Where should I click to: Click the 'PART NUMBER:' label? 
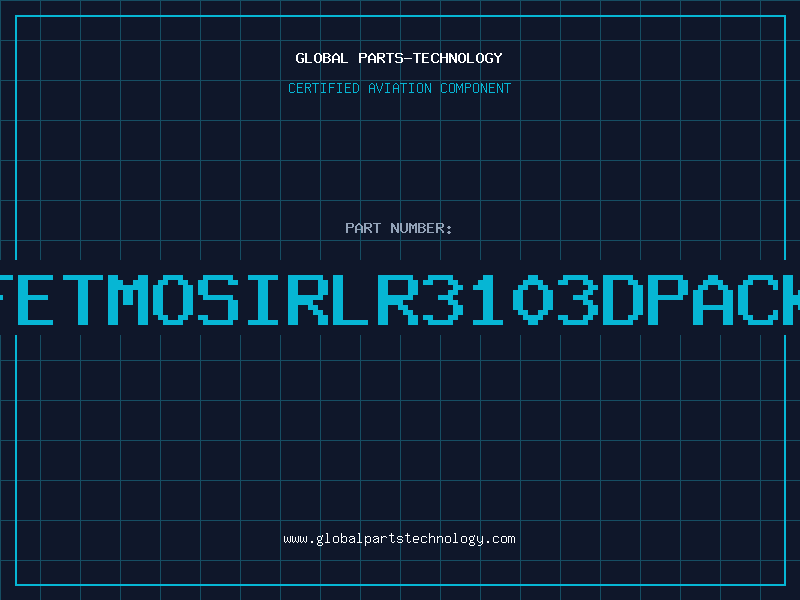tap(399, 228)
